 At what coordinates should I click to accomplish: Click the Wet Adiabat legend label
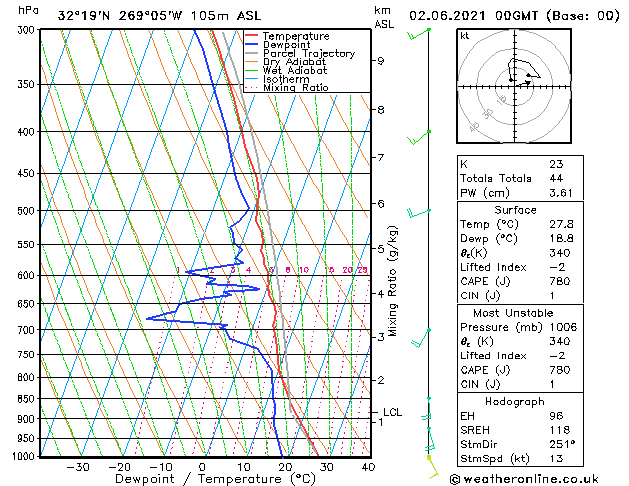click(295, 71)
